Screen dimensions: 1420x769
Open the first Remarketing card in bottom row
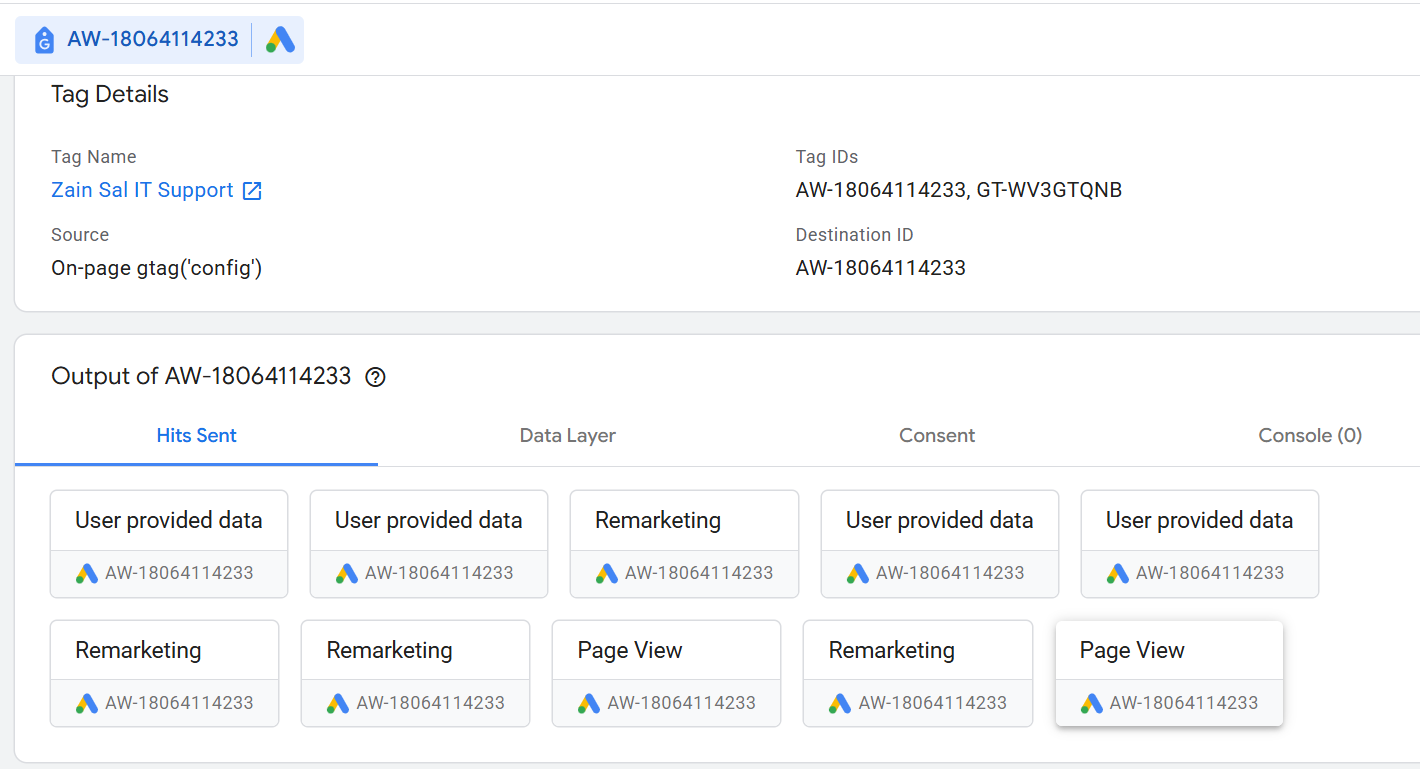(x=164, y=674)
